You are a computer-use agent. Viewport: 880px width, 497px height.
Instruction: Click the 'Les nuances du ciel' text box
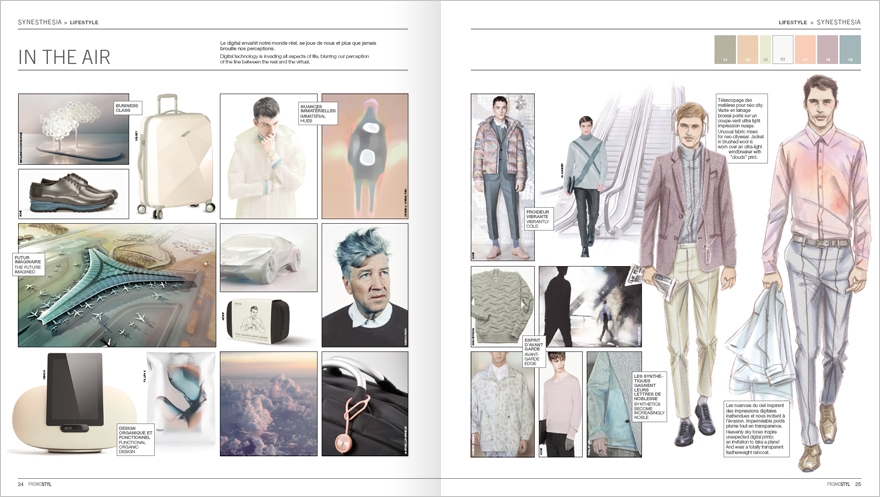(757, 427)
